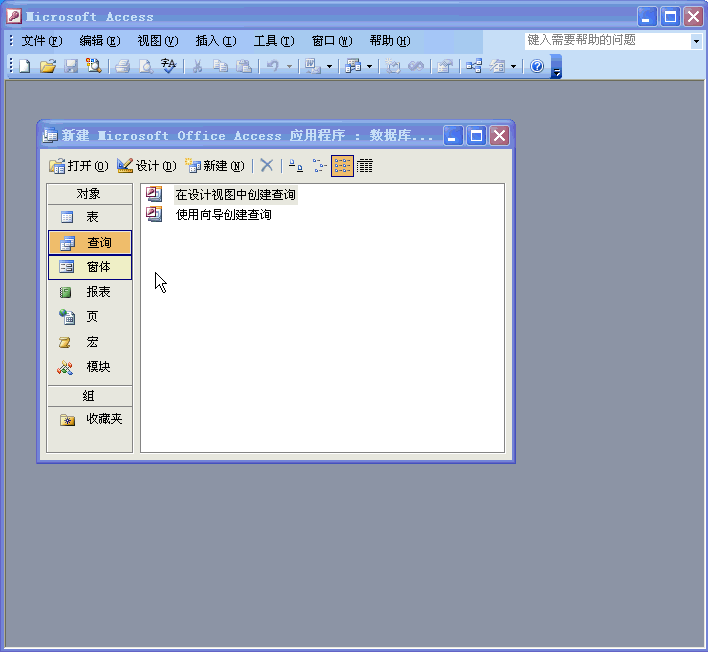Image resolution: width=708 pixels, height=652 pixels.
Task: Maximize the database window
Action: (476, 135)
